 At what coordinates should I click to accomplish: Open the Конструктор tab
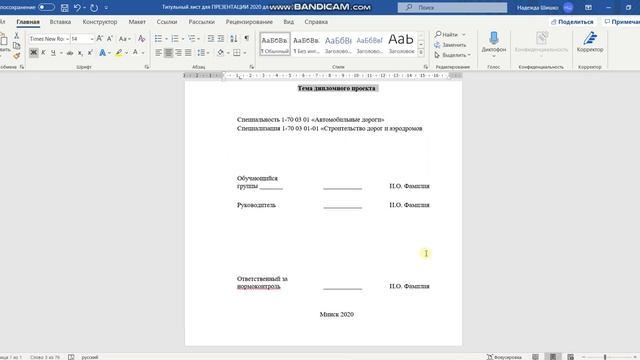pos(100,22)
